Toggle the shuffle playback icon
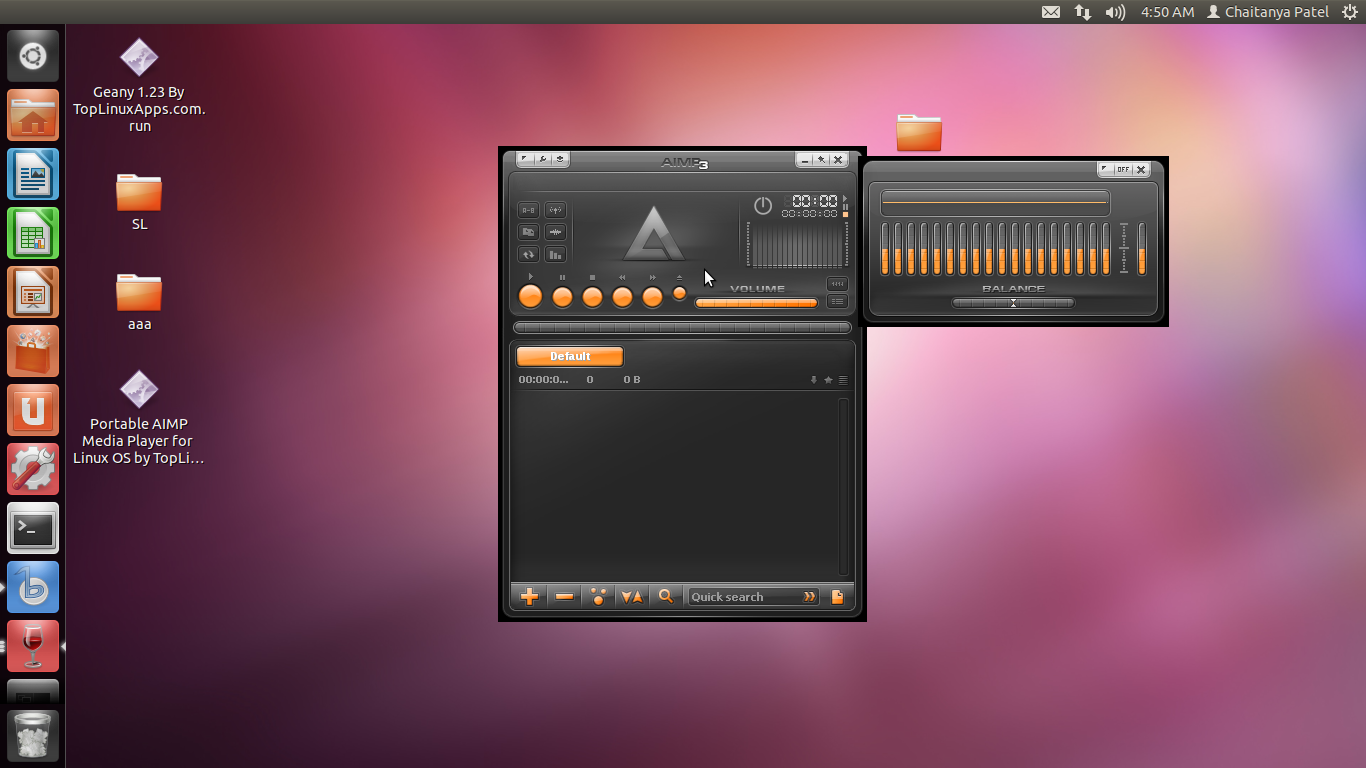This screenshot has height=768, width=1366. 528,232
